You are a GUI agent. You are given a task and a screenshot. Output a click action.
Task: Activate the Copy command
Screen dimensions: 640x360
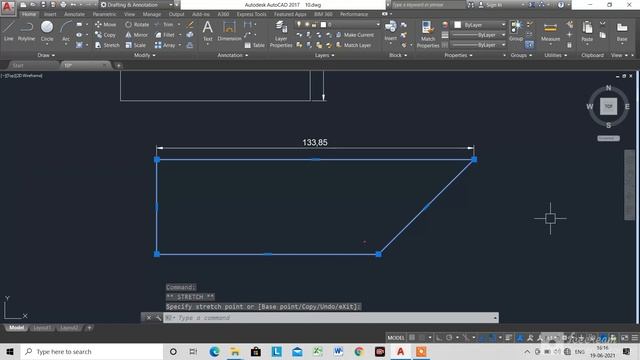105,35
